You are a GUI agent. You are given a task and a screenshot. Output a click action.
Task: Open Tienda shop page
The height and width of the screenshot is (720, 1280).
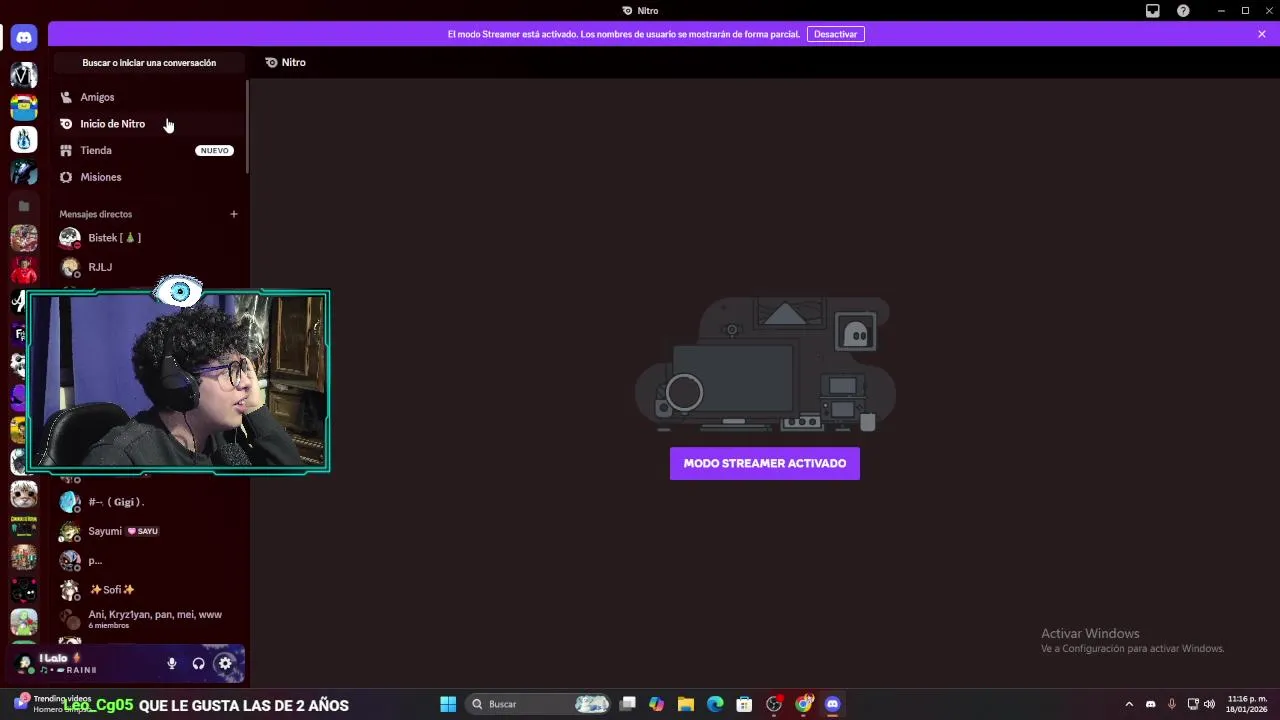[x=150, y=150]
